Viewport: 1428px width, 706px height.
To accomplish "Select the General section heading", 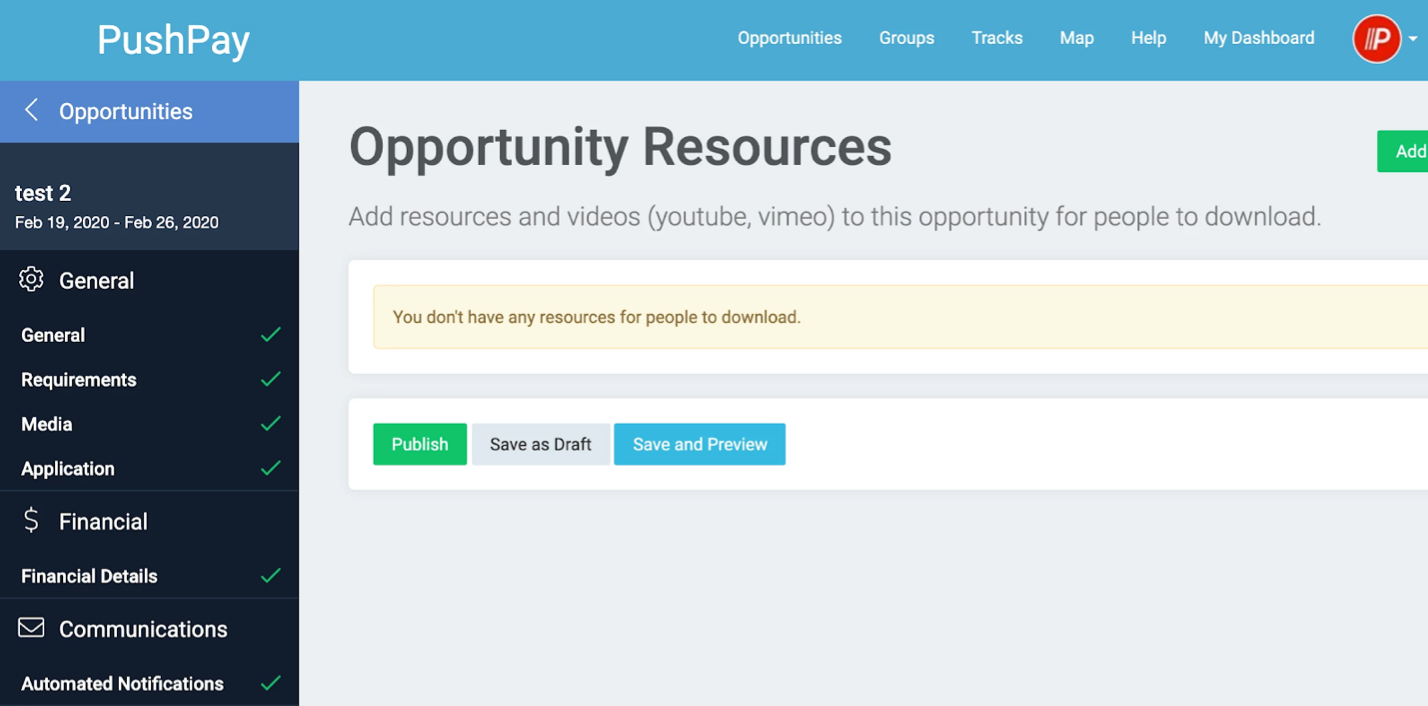I will [x=96, y=281].
